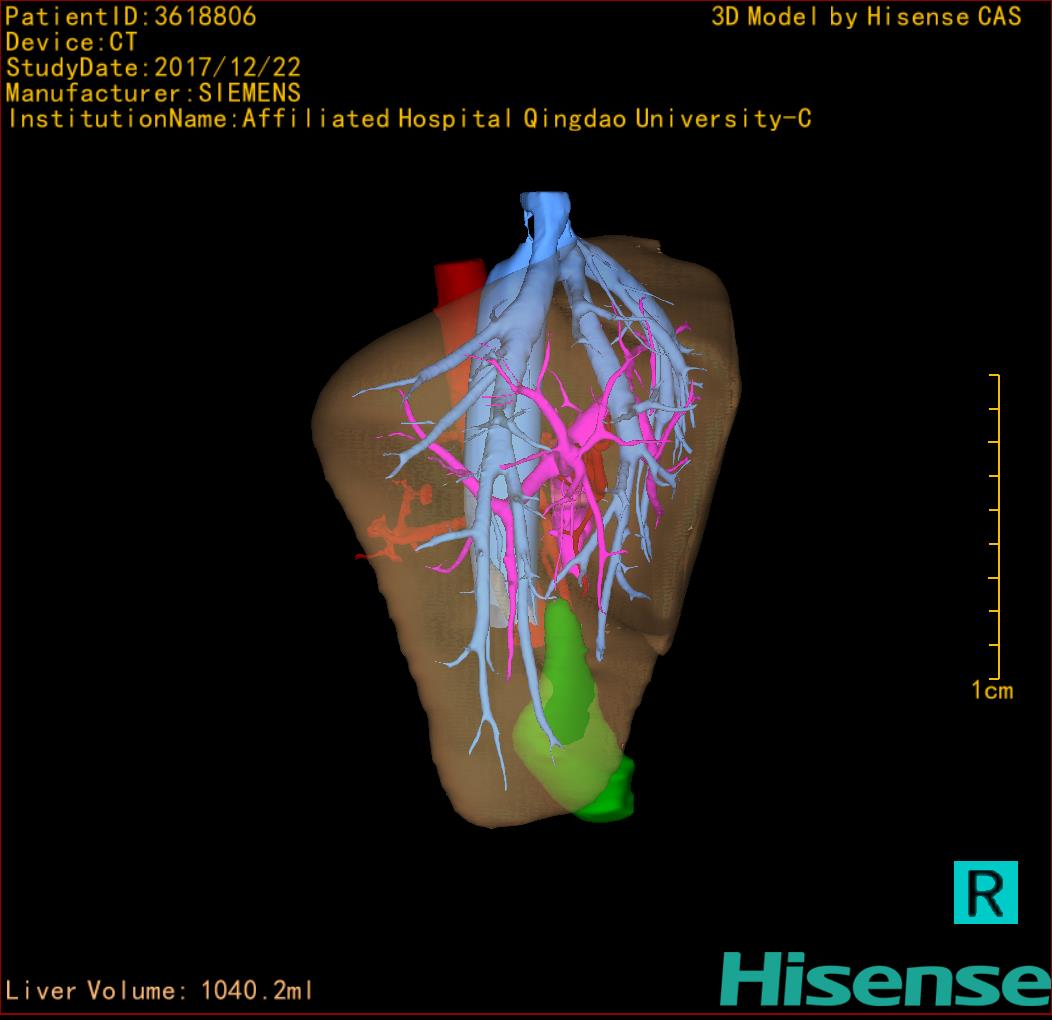The image size is (1052, 1020).
Task: Click the 3D Model by Hisense CAS text
Action: pos(866,17)
